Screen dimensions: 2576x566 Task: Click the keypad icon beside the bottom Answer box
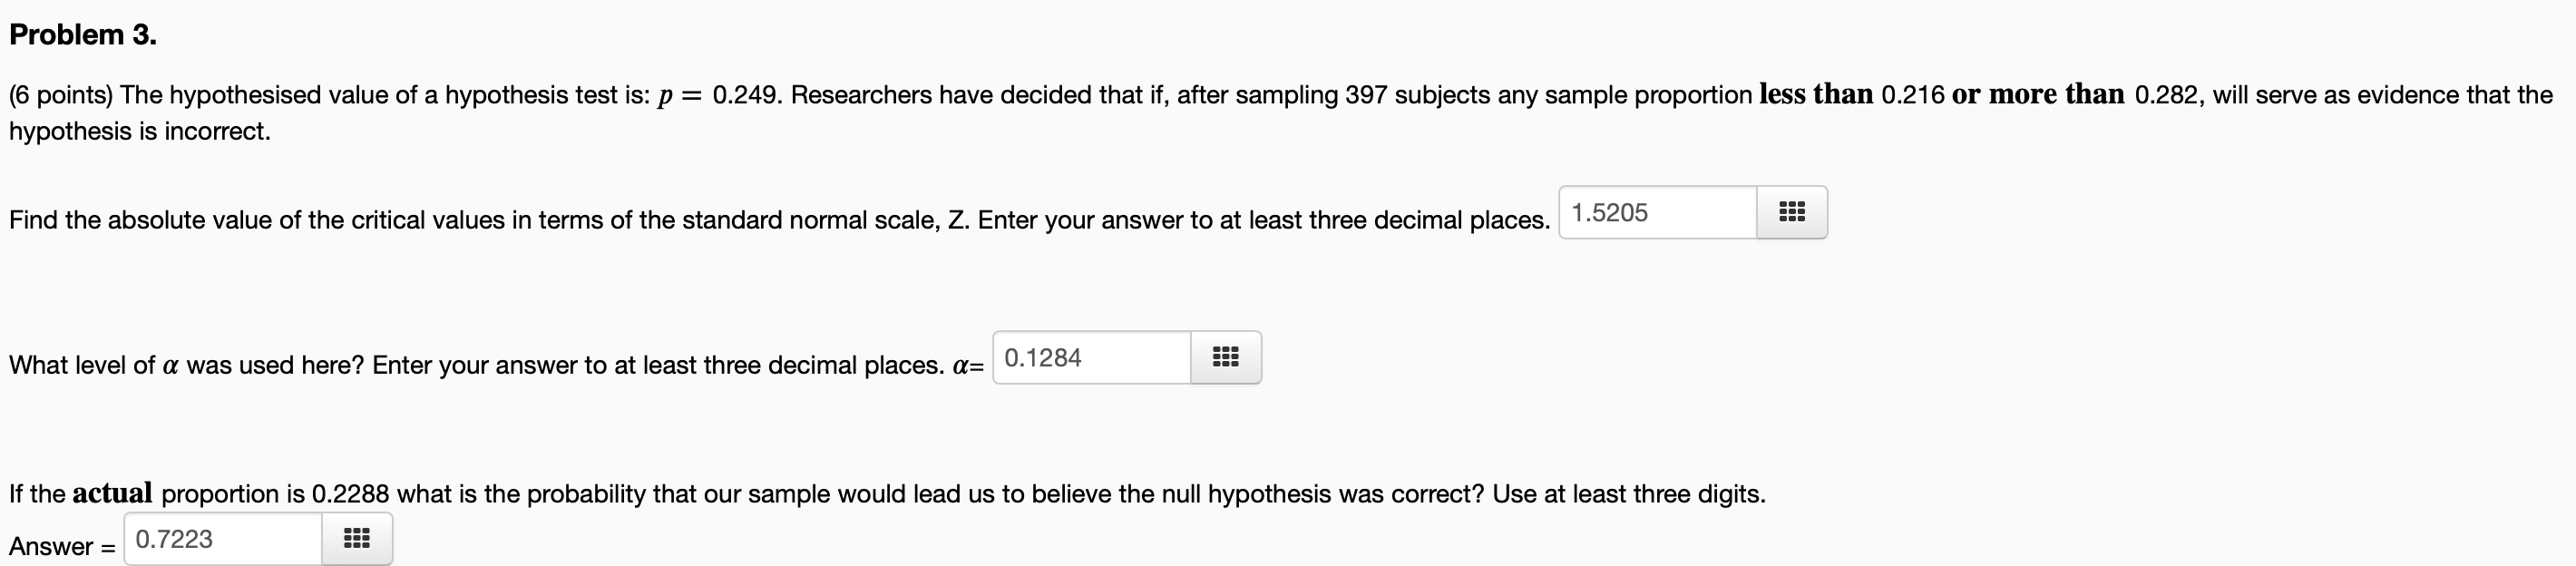click(x=357, y=538)
